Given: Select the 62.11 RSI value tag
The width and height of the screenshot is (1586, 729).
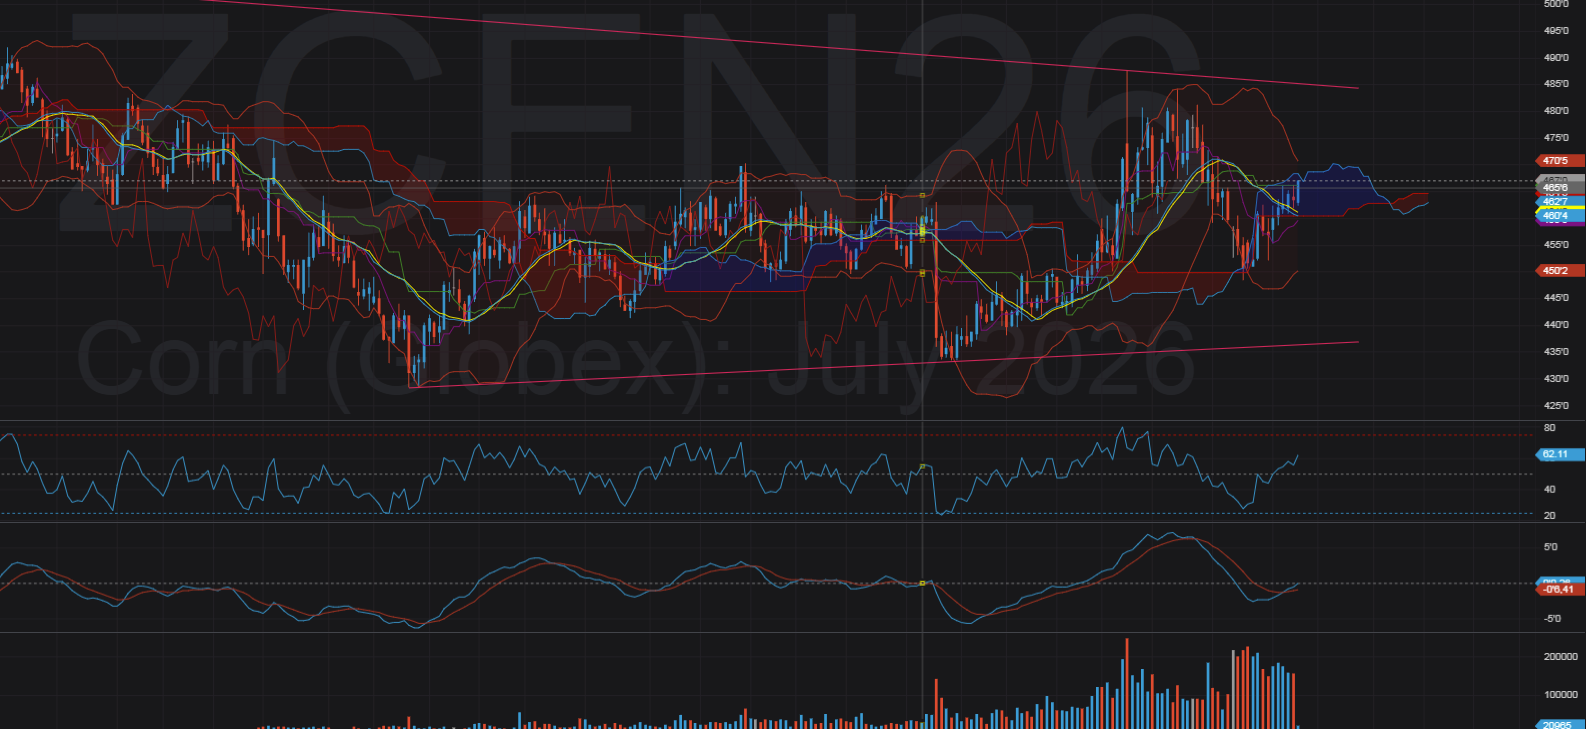Looking at the screenshot, I should 1558,454.
